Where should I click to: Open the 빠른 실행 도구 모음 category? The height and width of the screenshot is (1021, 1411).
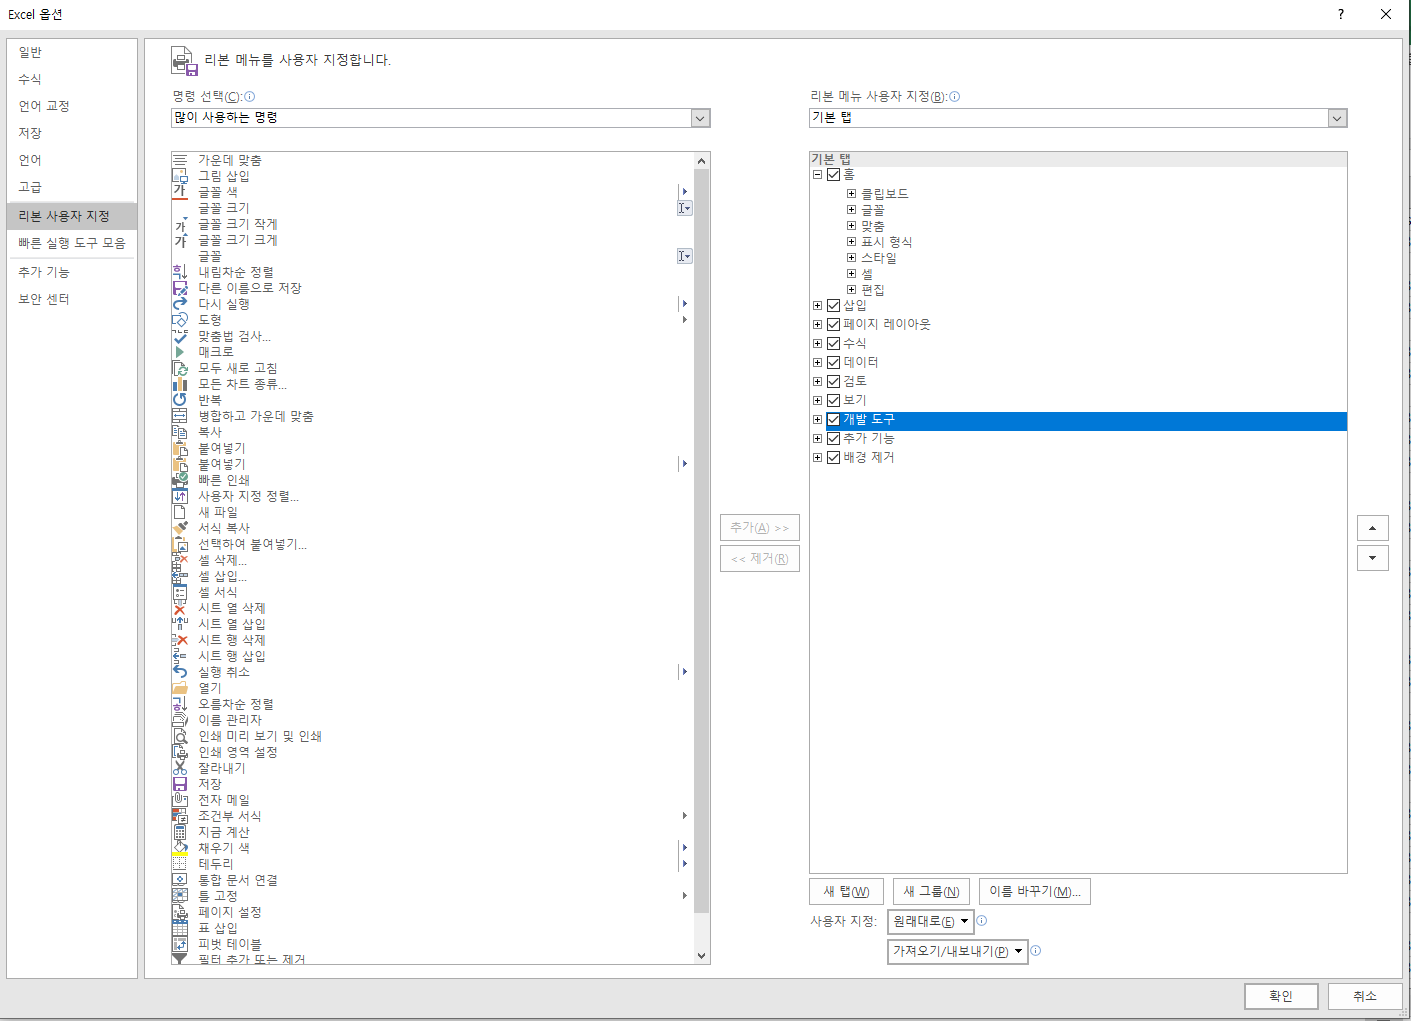click(x=72, y=243)
